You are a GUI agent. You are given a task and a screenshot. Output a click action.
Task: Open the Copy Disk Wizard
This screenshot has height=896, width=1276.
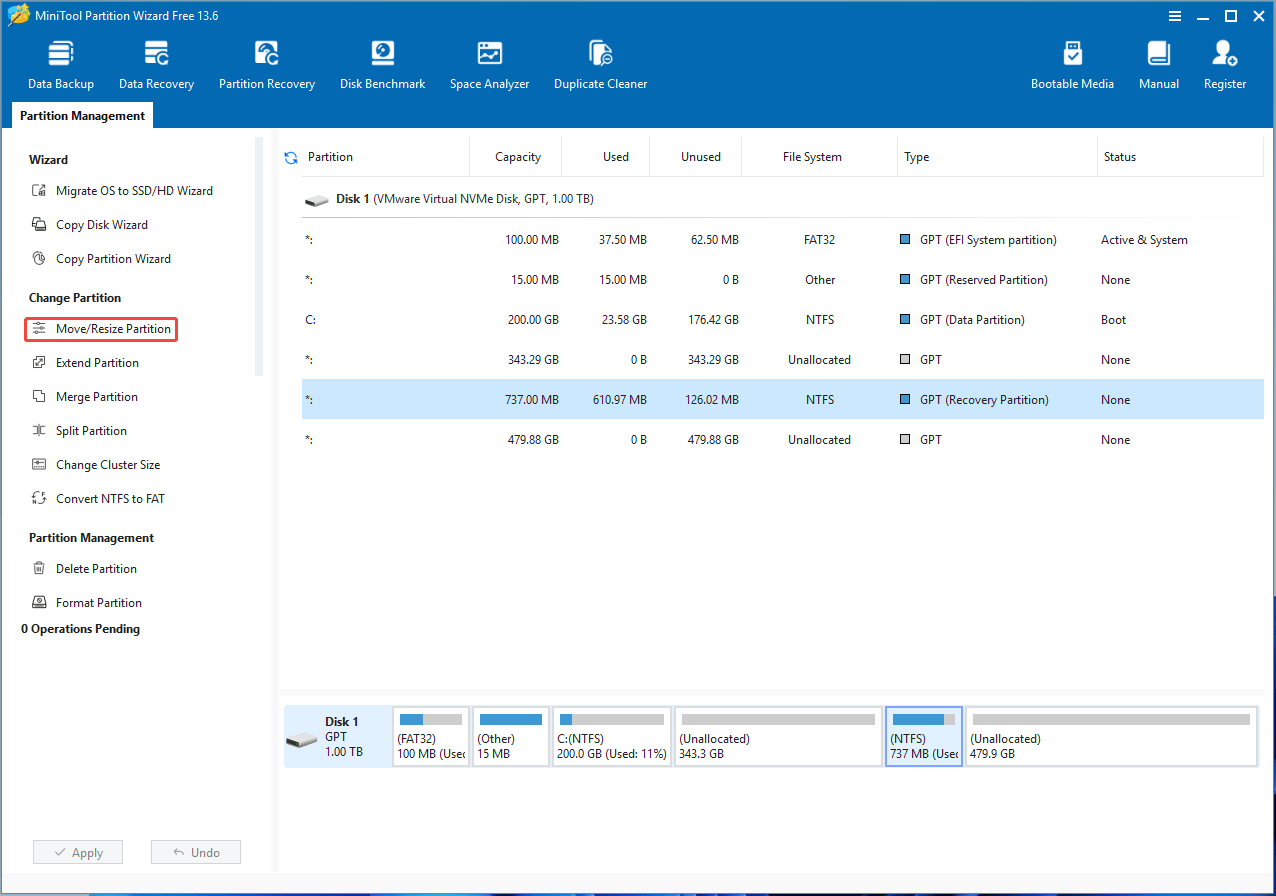101,224
